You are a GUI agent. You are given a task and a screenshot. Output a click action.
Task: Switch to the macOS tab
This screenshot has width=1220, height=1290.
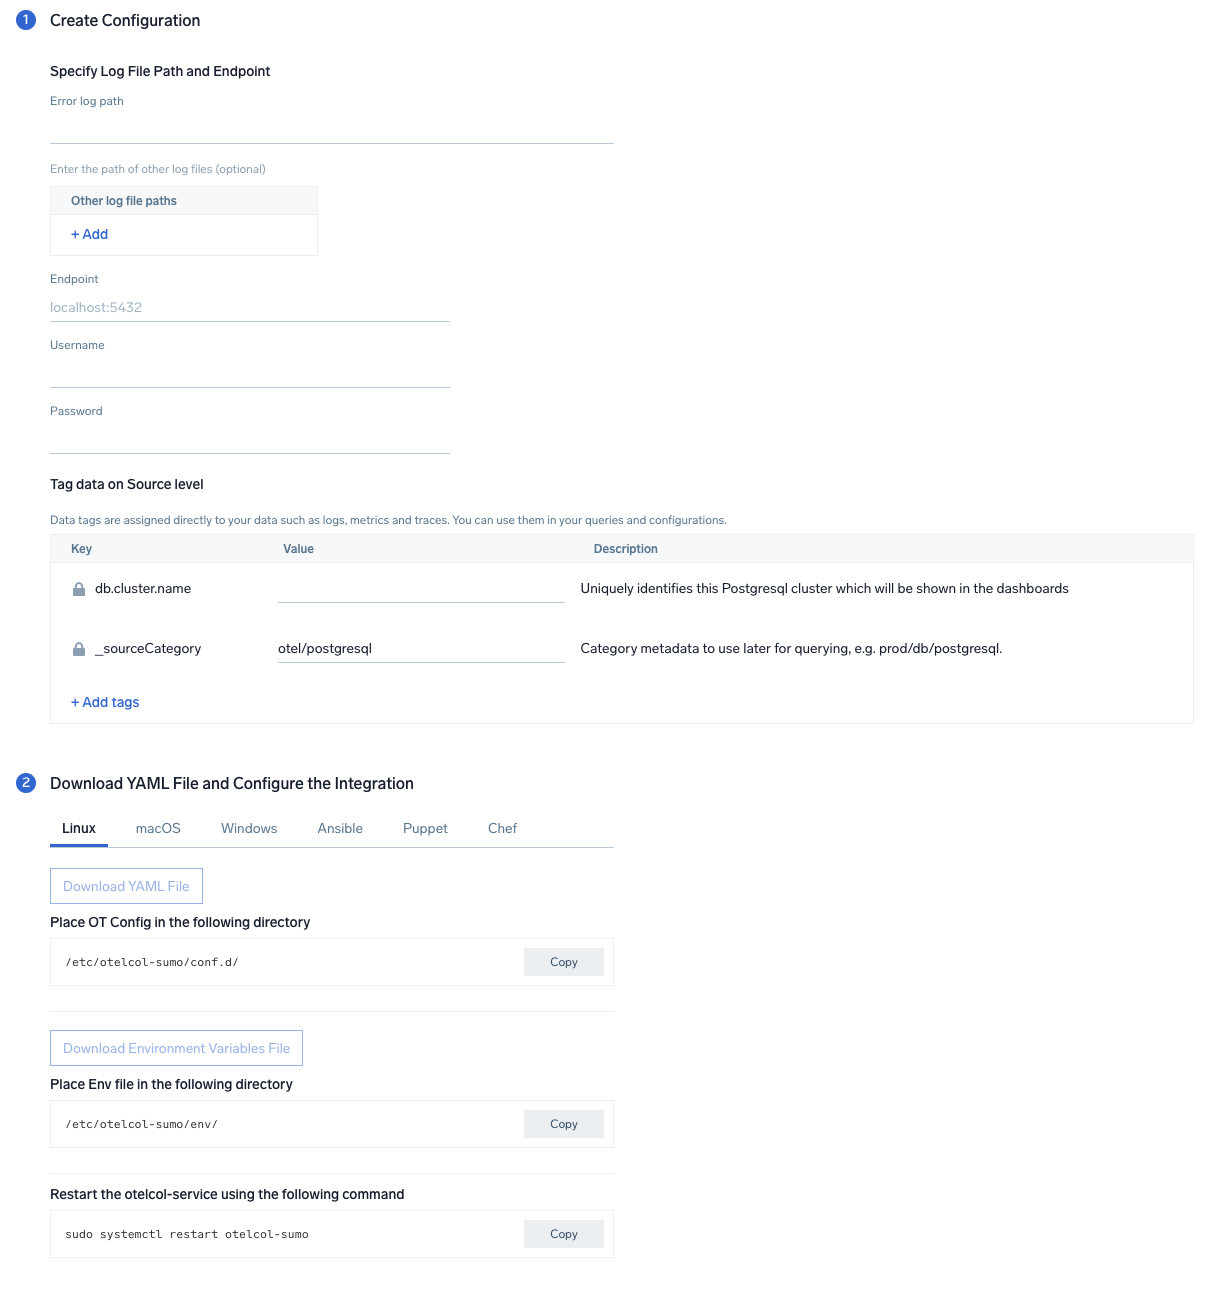[x=158, y=828]
